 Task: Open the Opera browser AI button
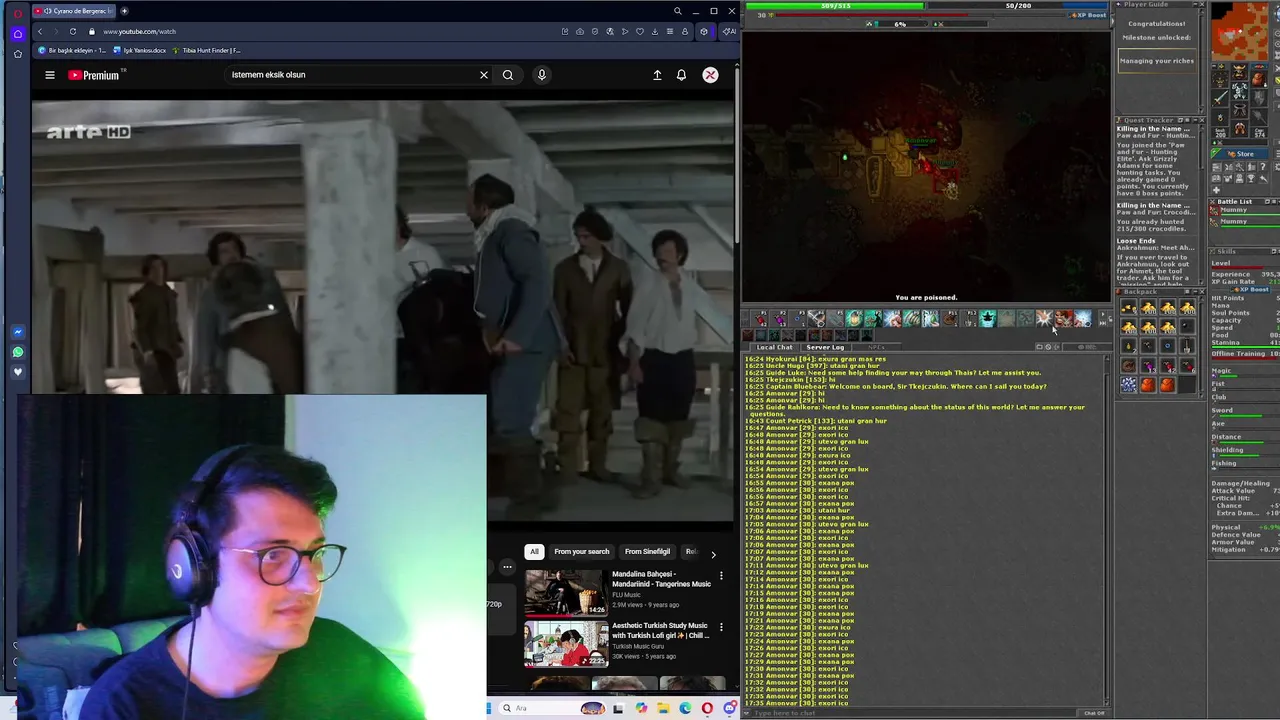(x=729, y=31)
